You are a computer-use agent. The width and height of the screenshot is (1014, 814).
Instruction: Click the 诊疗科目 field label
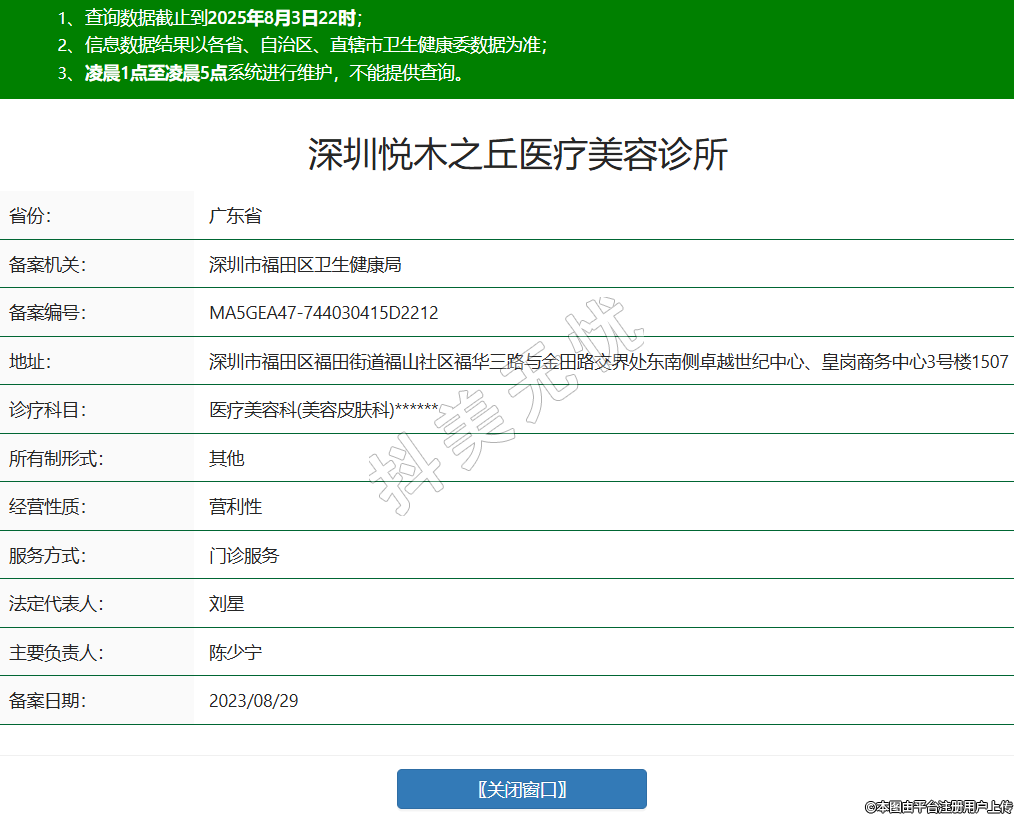(x=48, y=410)
